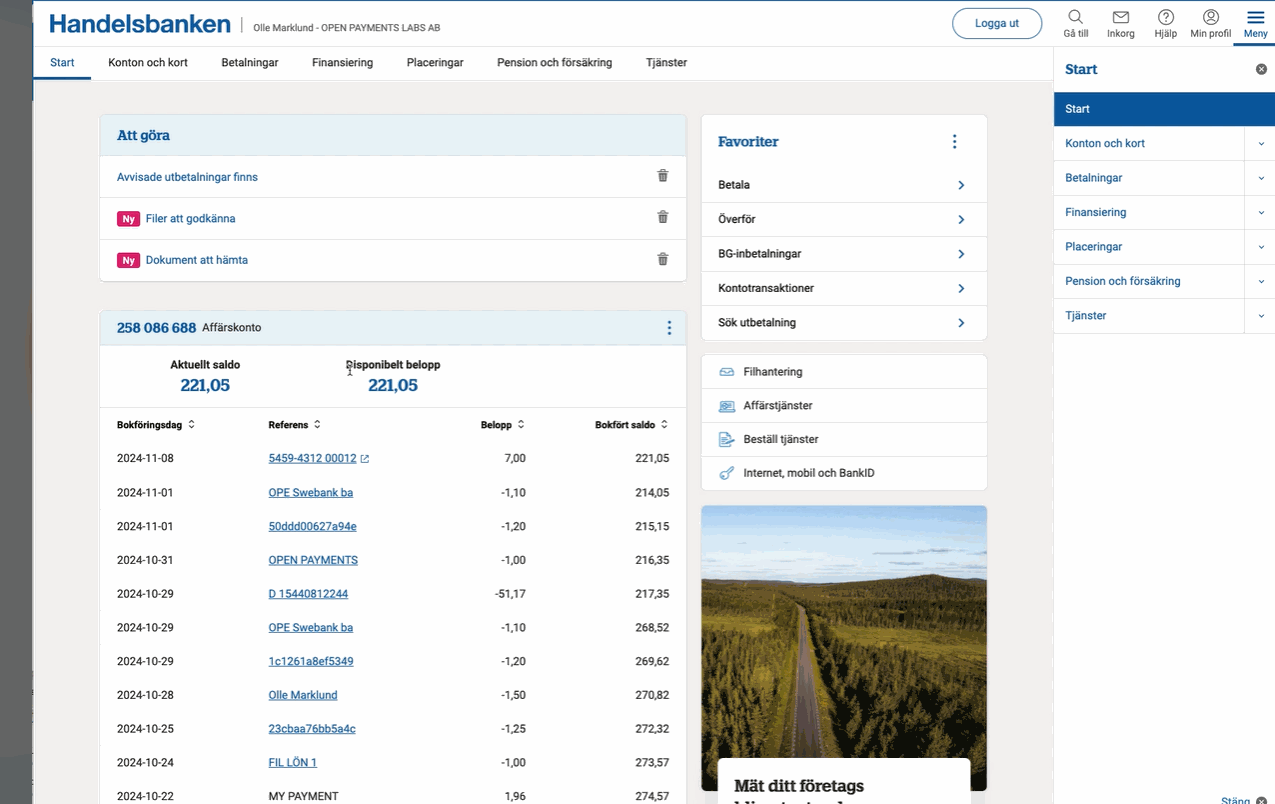Open OPEN PAYMENTS transaction reference

click(313, 560)
